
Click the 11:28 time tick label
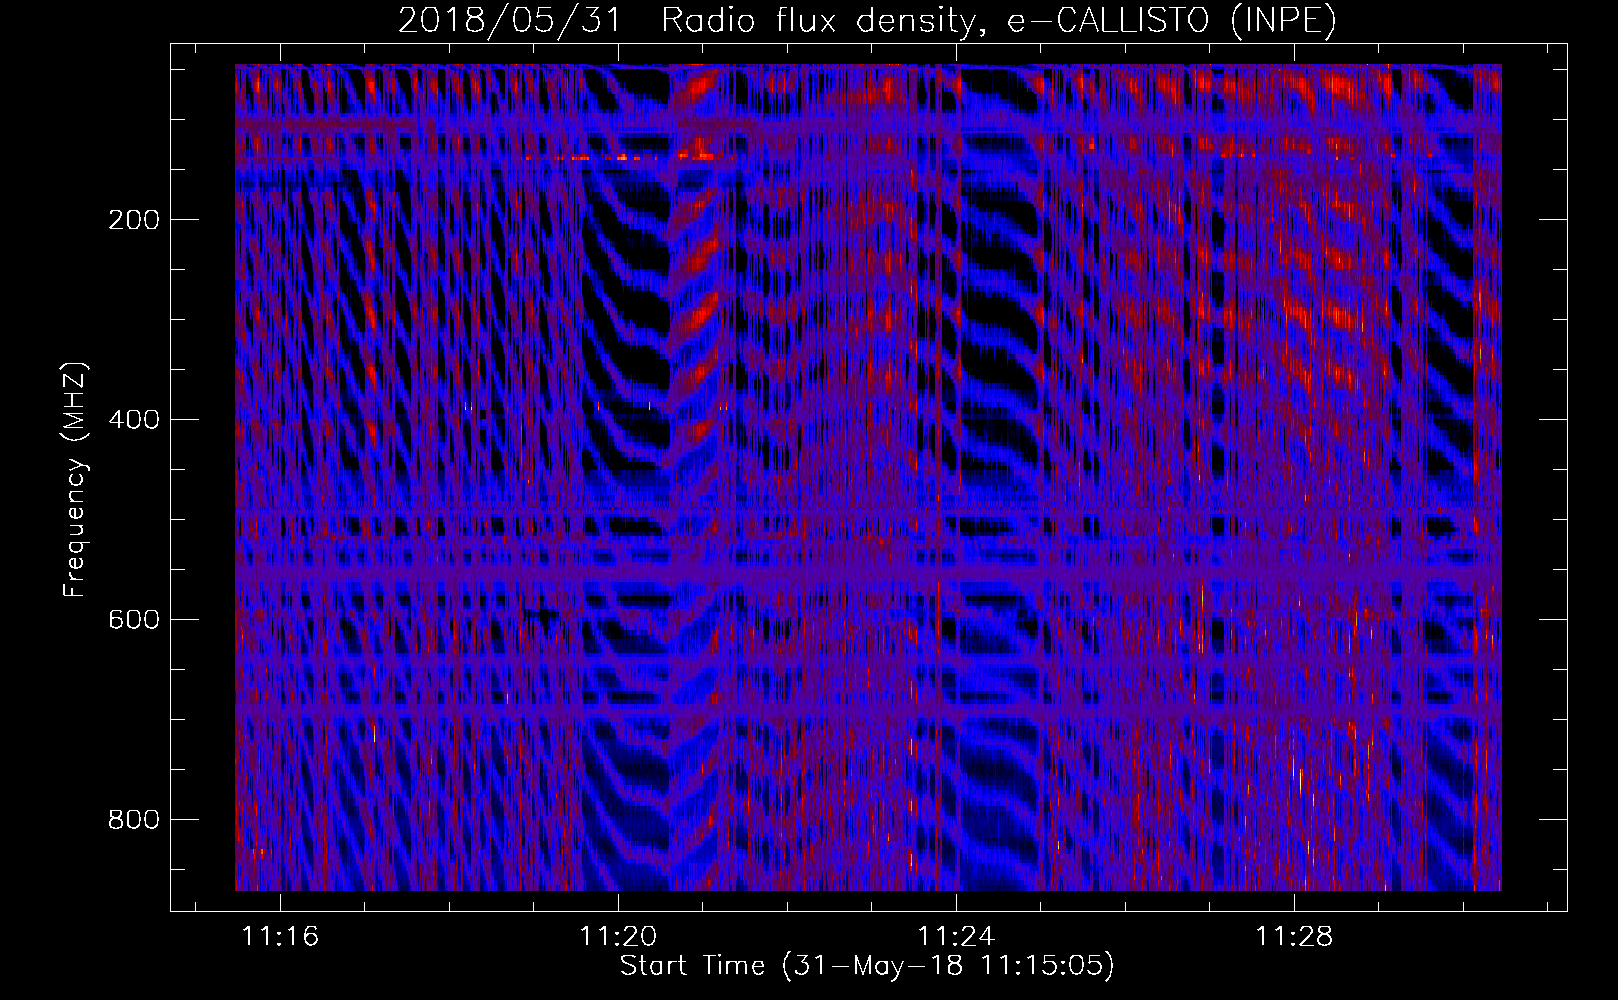1294,936
